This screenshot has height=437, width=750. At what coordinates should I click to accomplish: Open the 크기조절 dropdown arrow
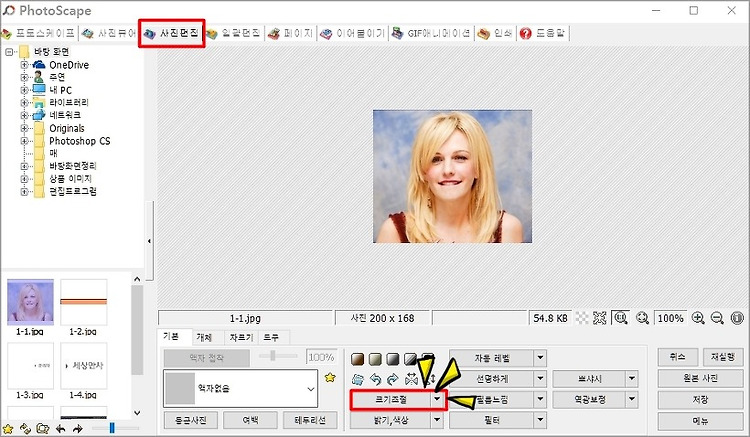point(437,399)
